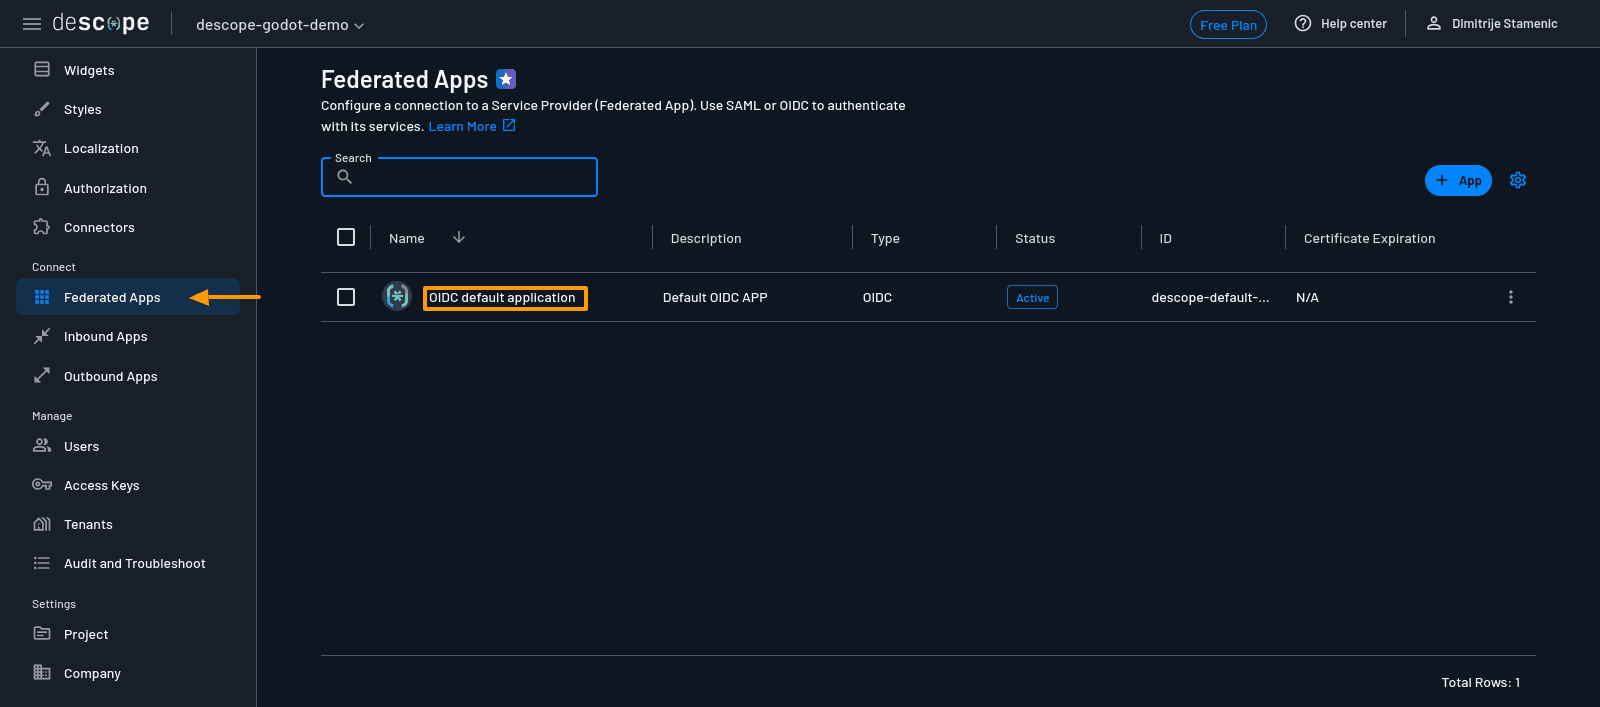The image size is (1600, 707).
Task: Click the OIDC default application logo icon
Action: (x=397, y=297)
